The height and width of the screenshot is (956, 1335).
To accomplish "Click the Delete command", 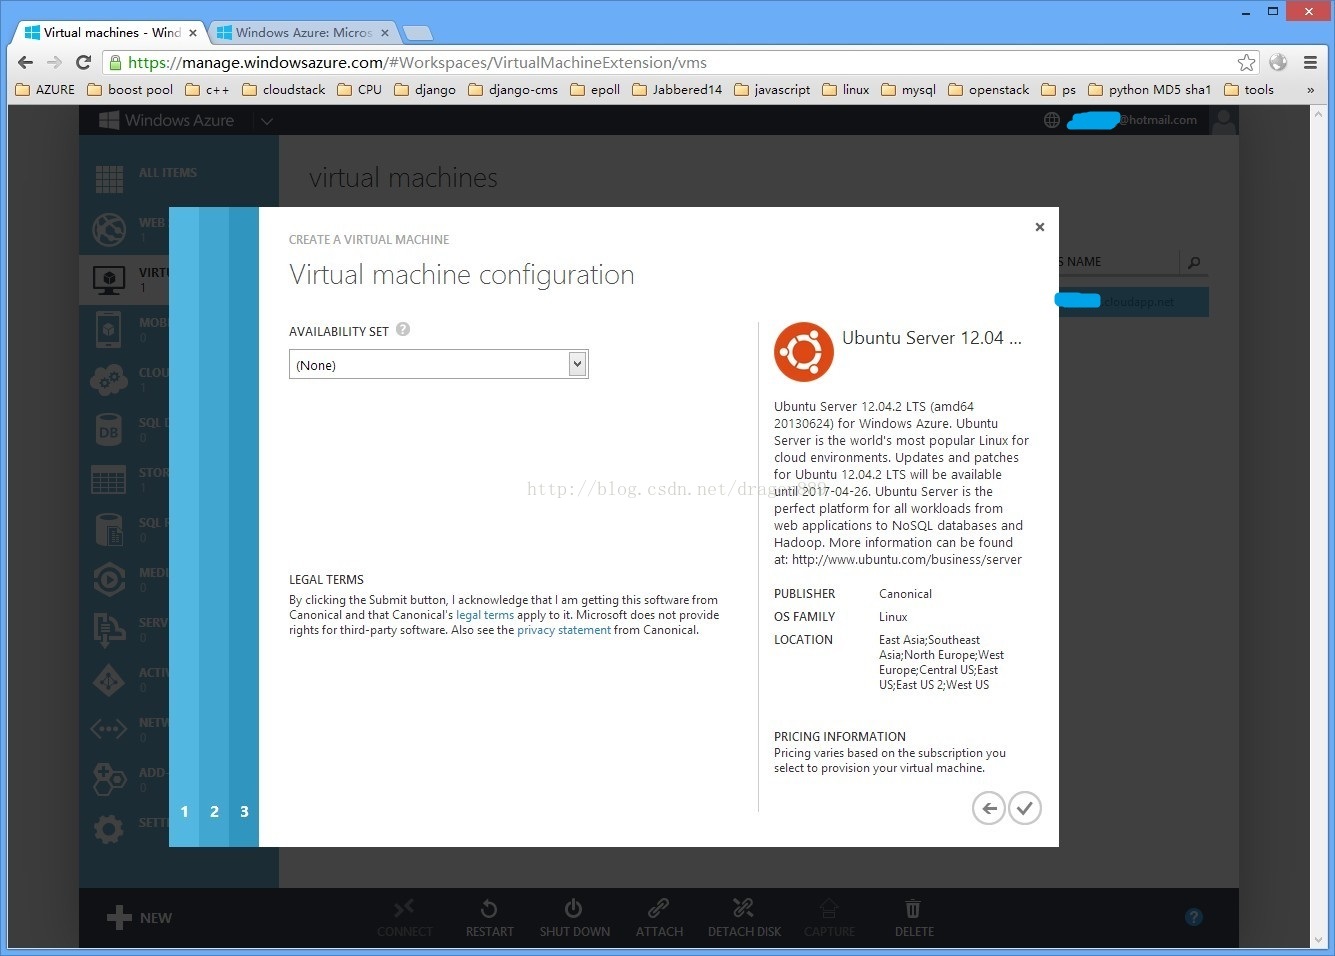I will point(914,918).
